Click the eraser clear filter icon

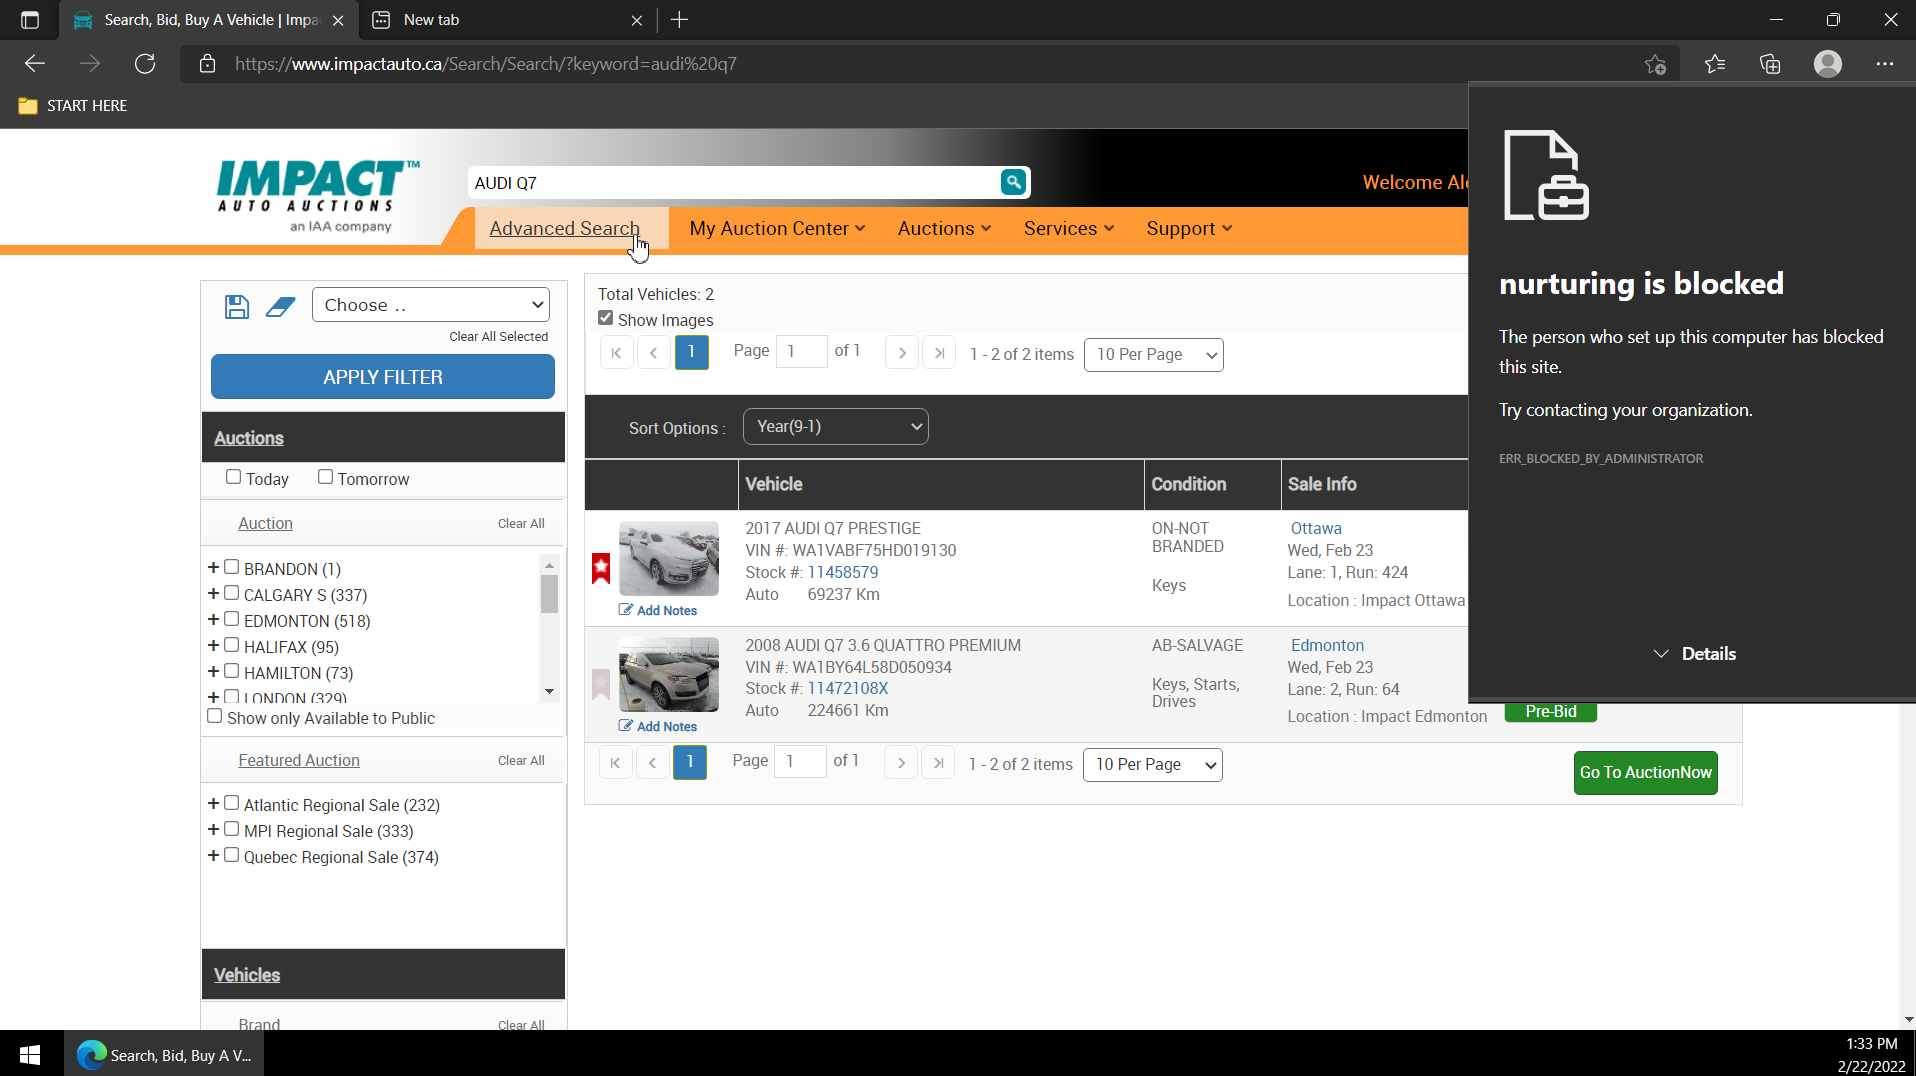[x=281, y=307]
